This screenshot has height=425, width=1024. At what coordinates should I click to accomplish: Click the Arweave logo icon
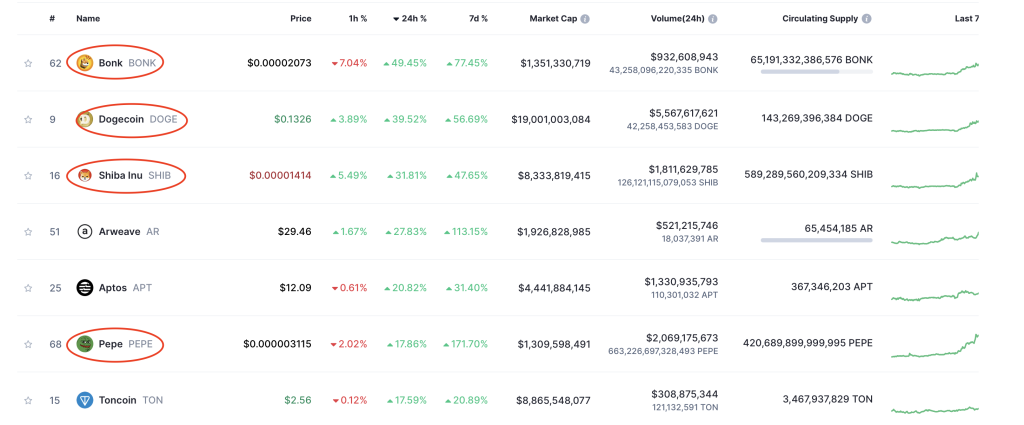click(85, 232)
